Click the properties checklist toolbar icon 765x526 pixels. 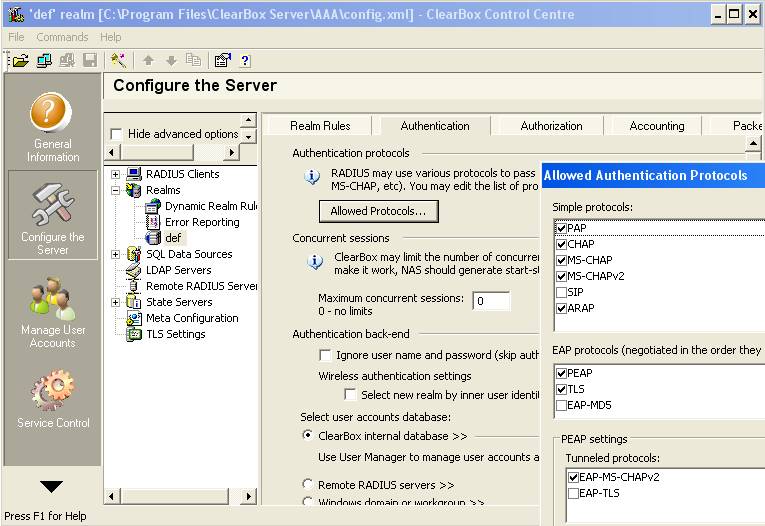pos(222,60)
